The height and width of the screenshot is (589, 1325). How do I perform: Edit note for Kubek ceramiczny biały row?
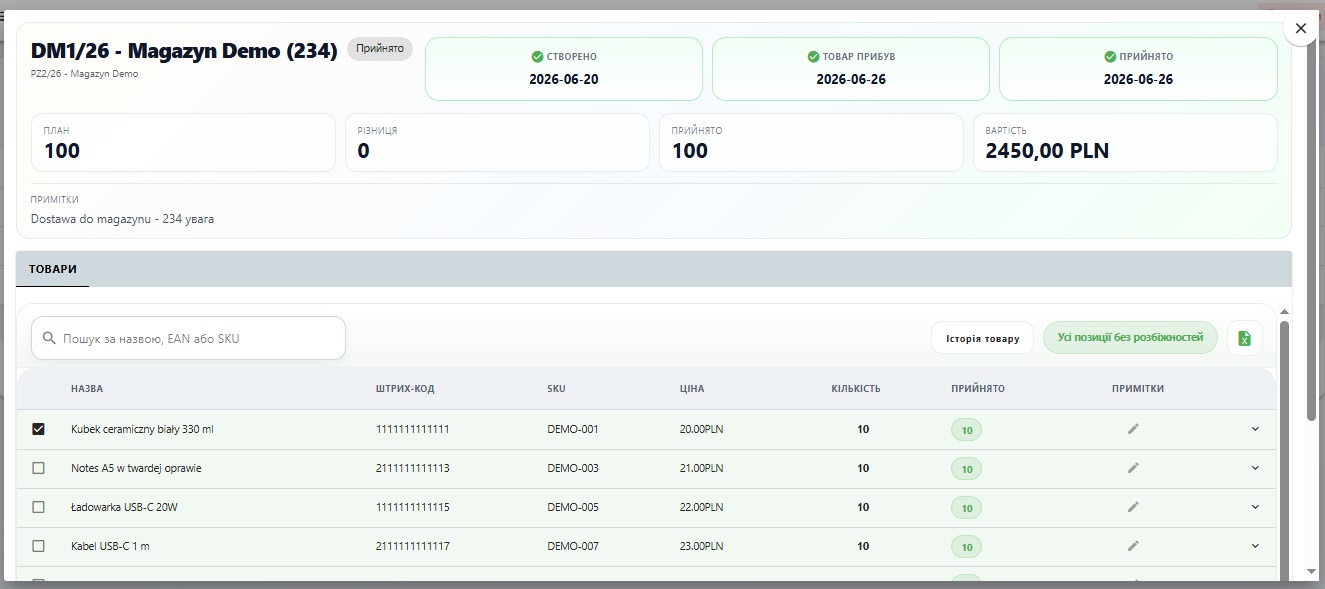tap(1133, 429)
